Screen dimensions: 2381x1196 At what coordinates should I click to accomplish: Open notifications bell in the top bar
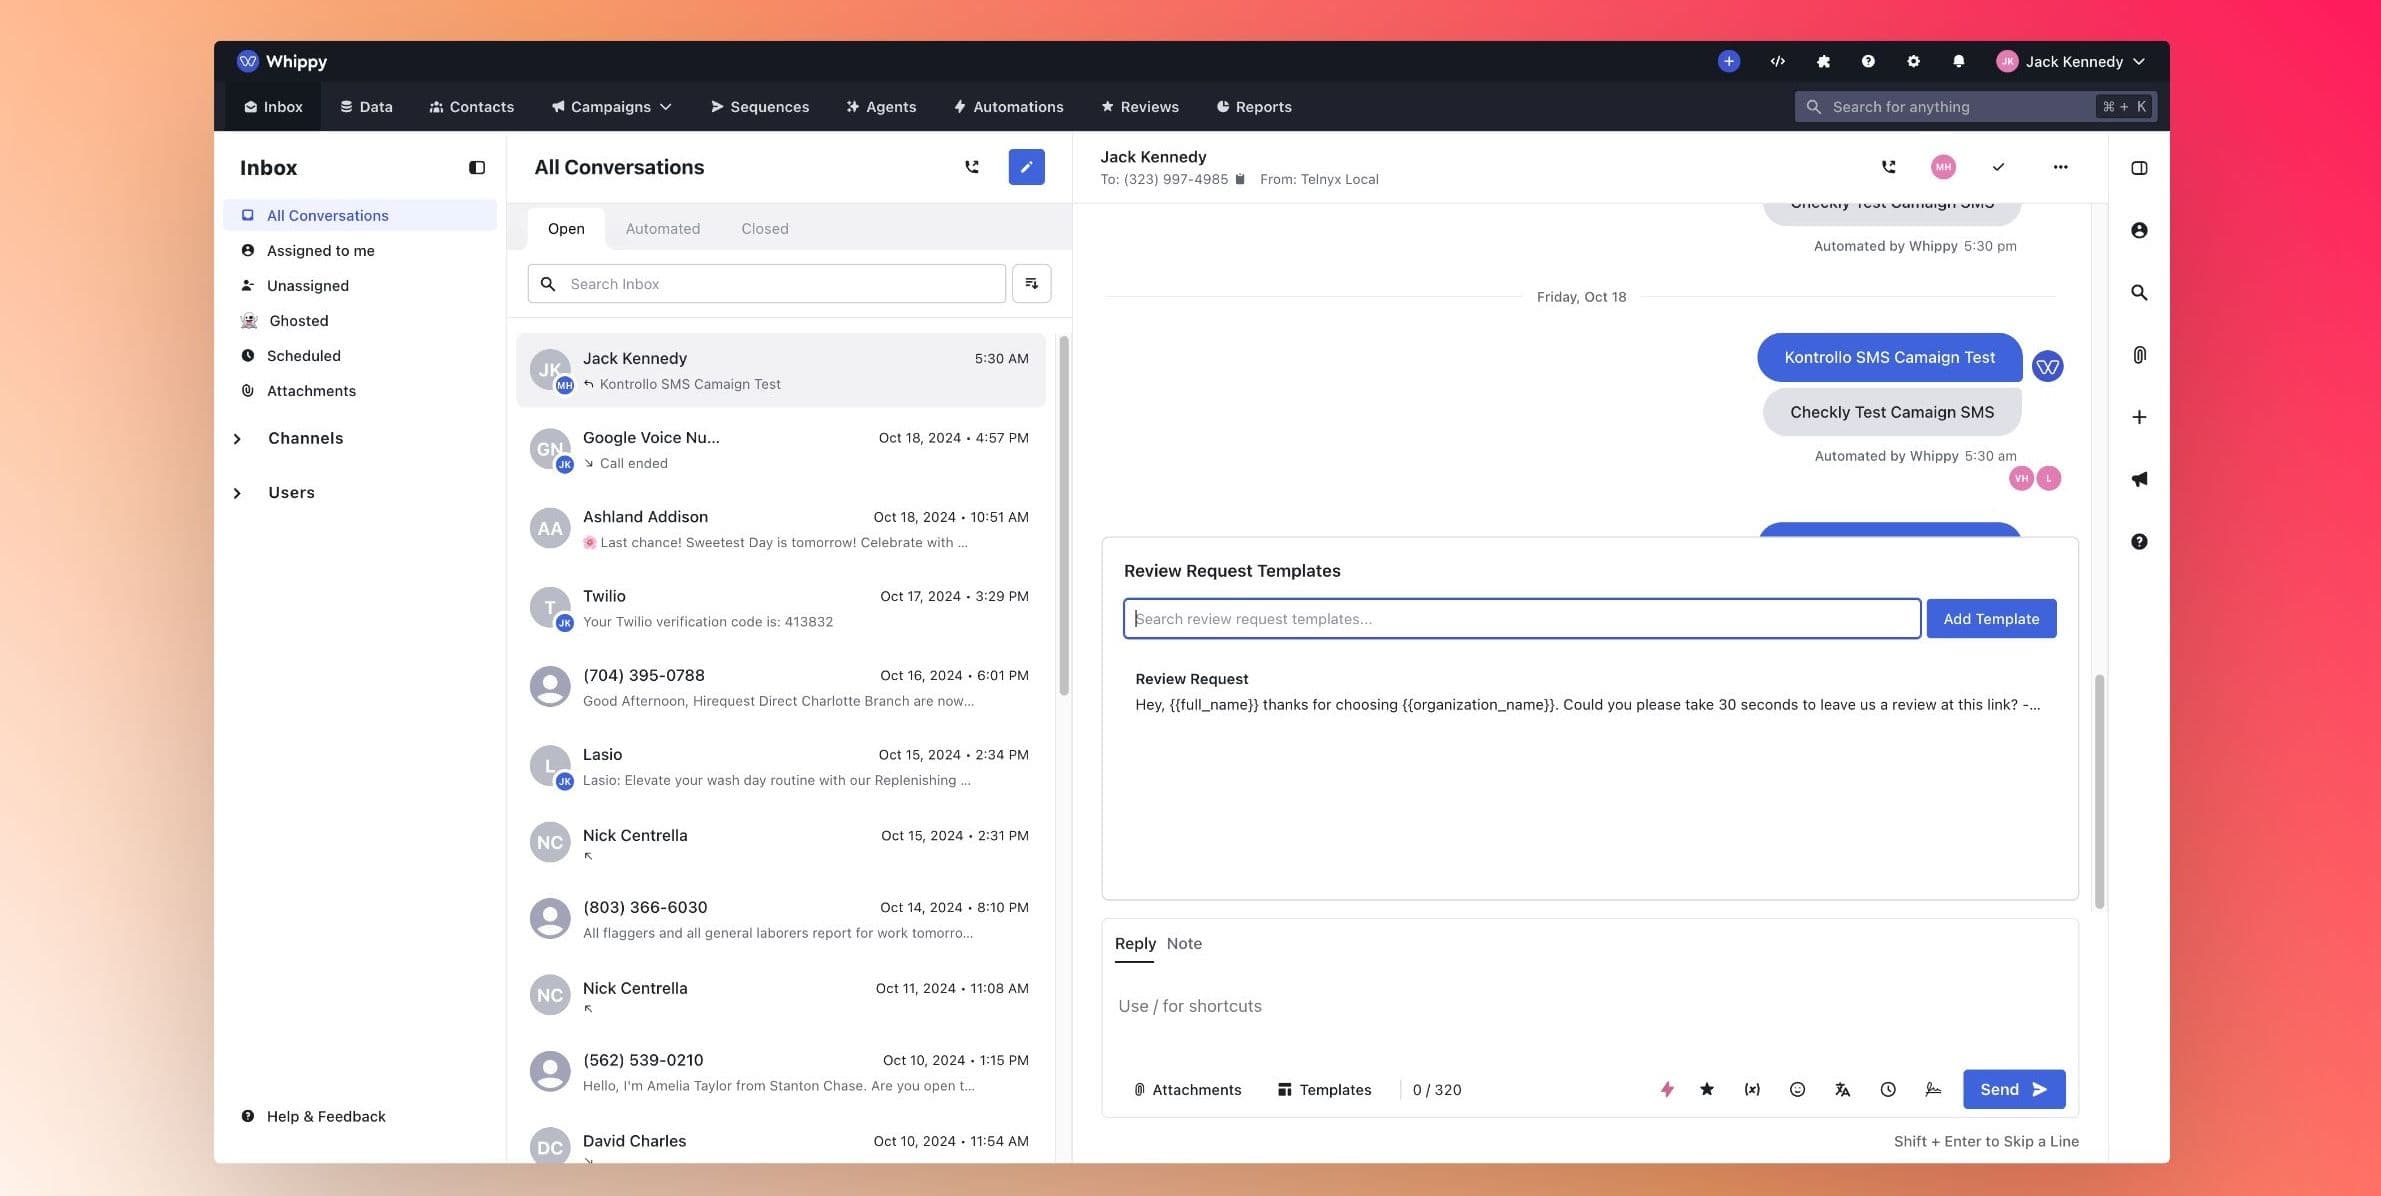coord(1957,61)
